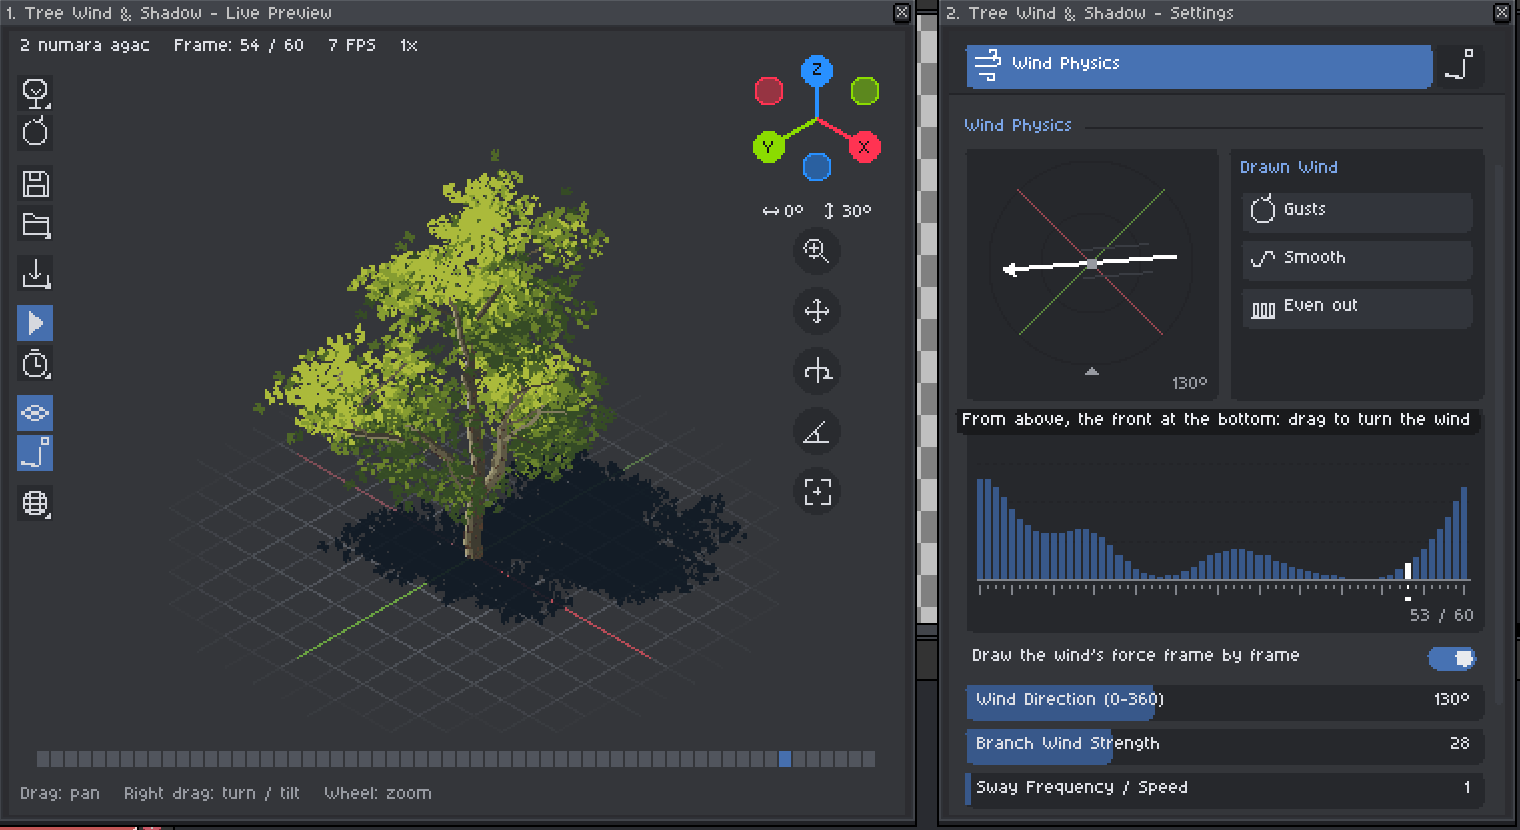Toggle the play animation button
The height and width of the screenshot is (830, 1520).
pyautogui.click(x=35, y=323)
